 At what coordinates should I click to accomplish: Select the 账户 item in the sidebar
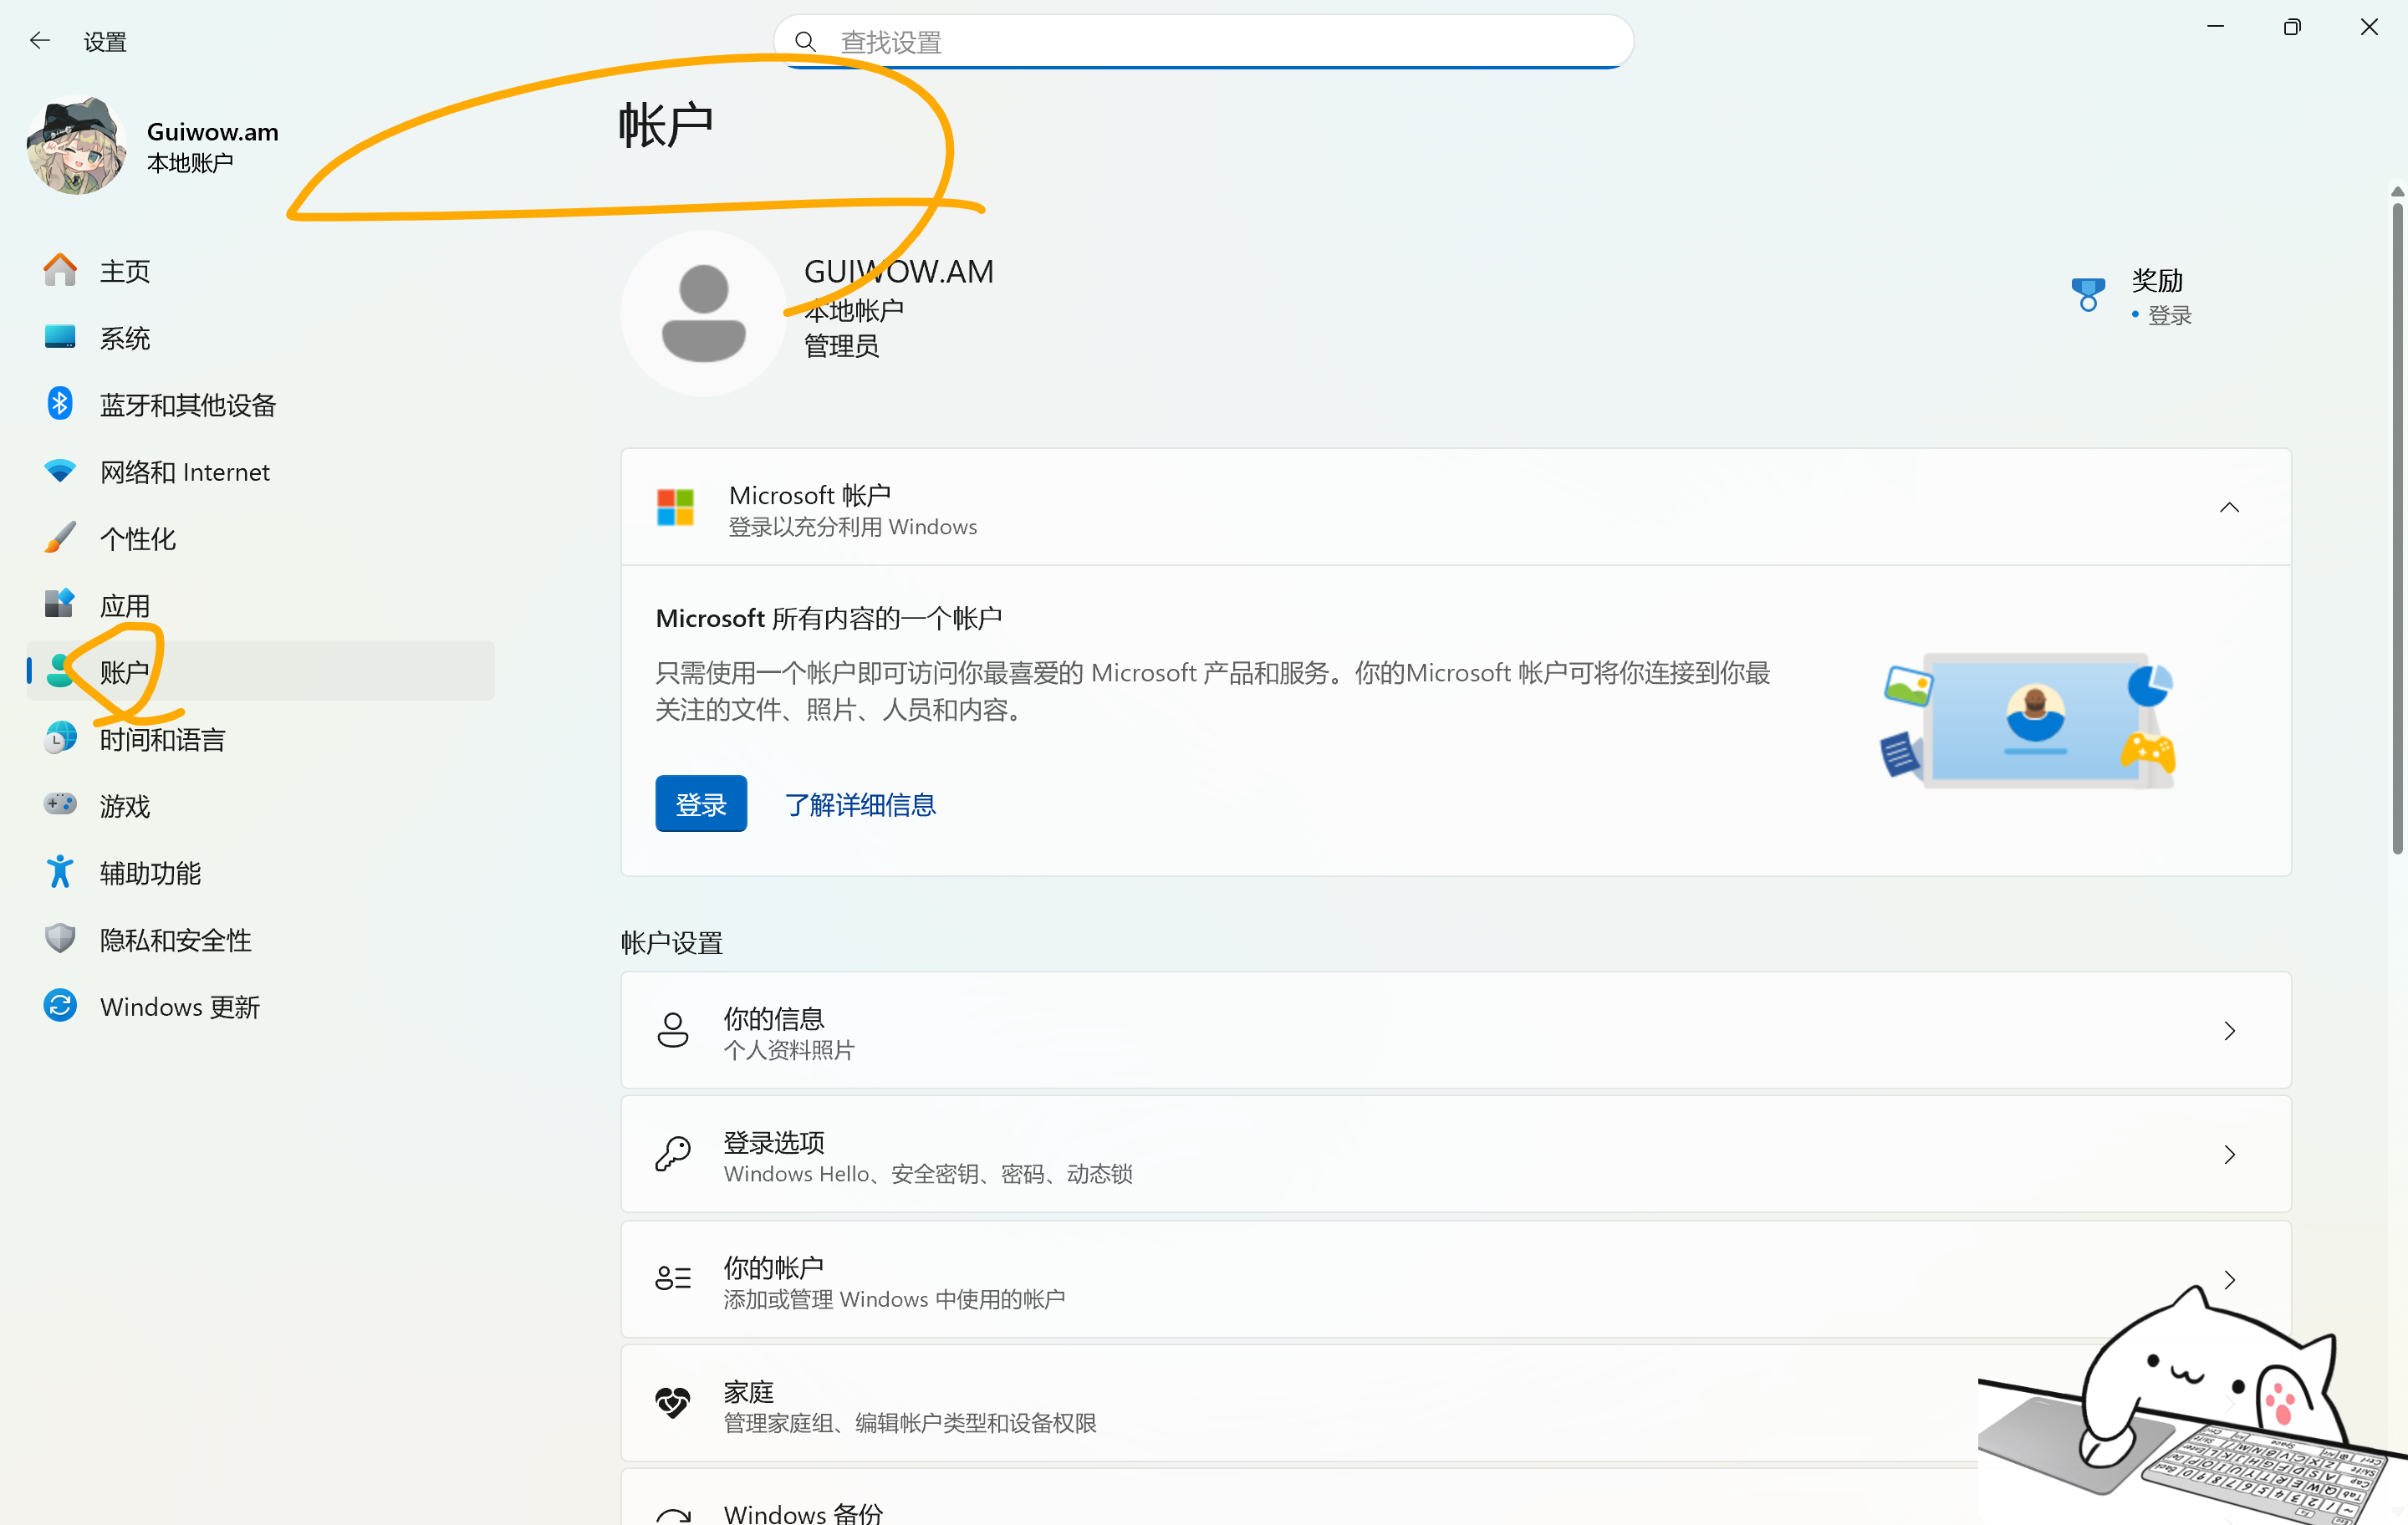coord(260,671)
